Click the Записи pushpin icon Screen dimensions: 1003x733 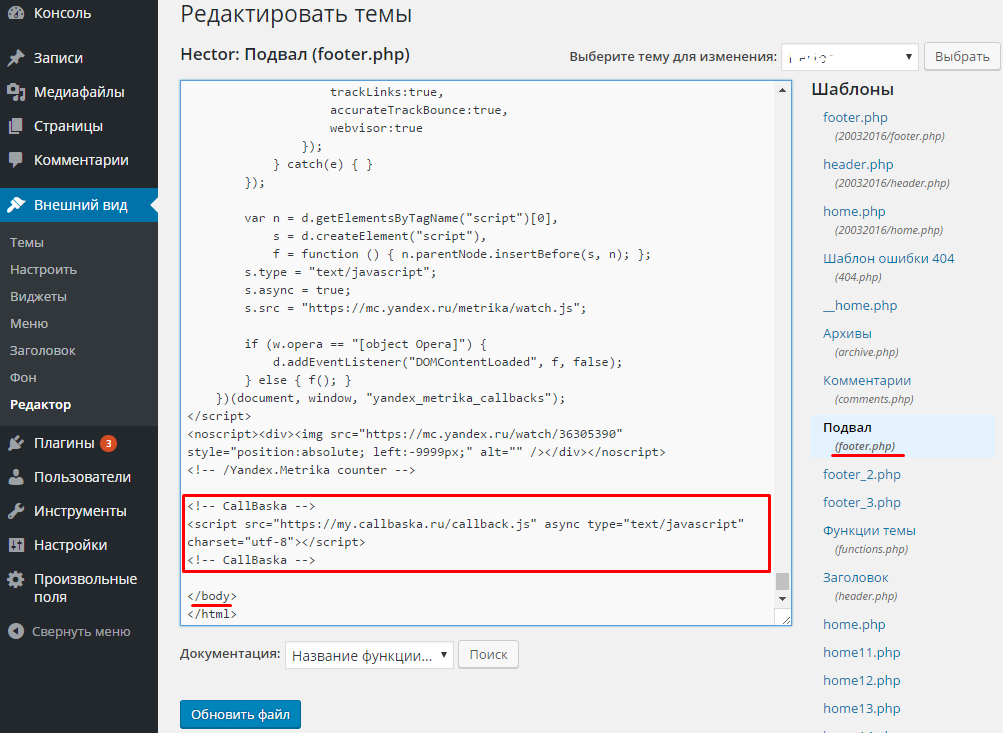pyautogui.click(x=16, y=58)
